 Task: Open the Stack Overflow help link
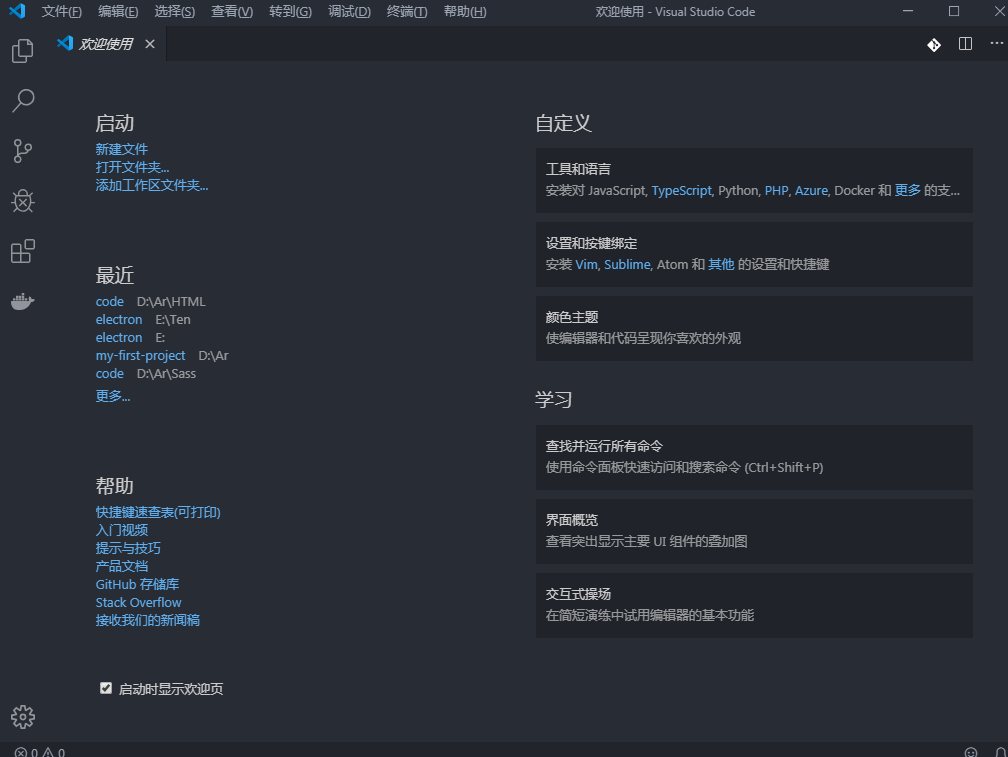[138, 601]
